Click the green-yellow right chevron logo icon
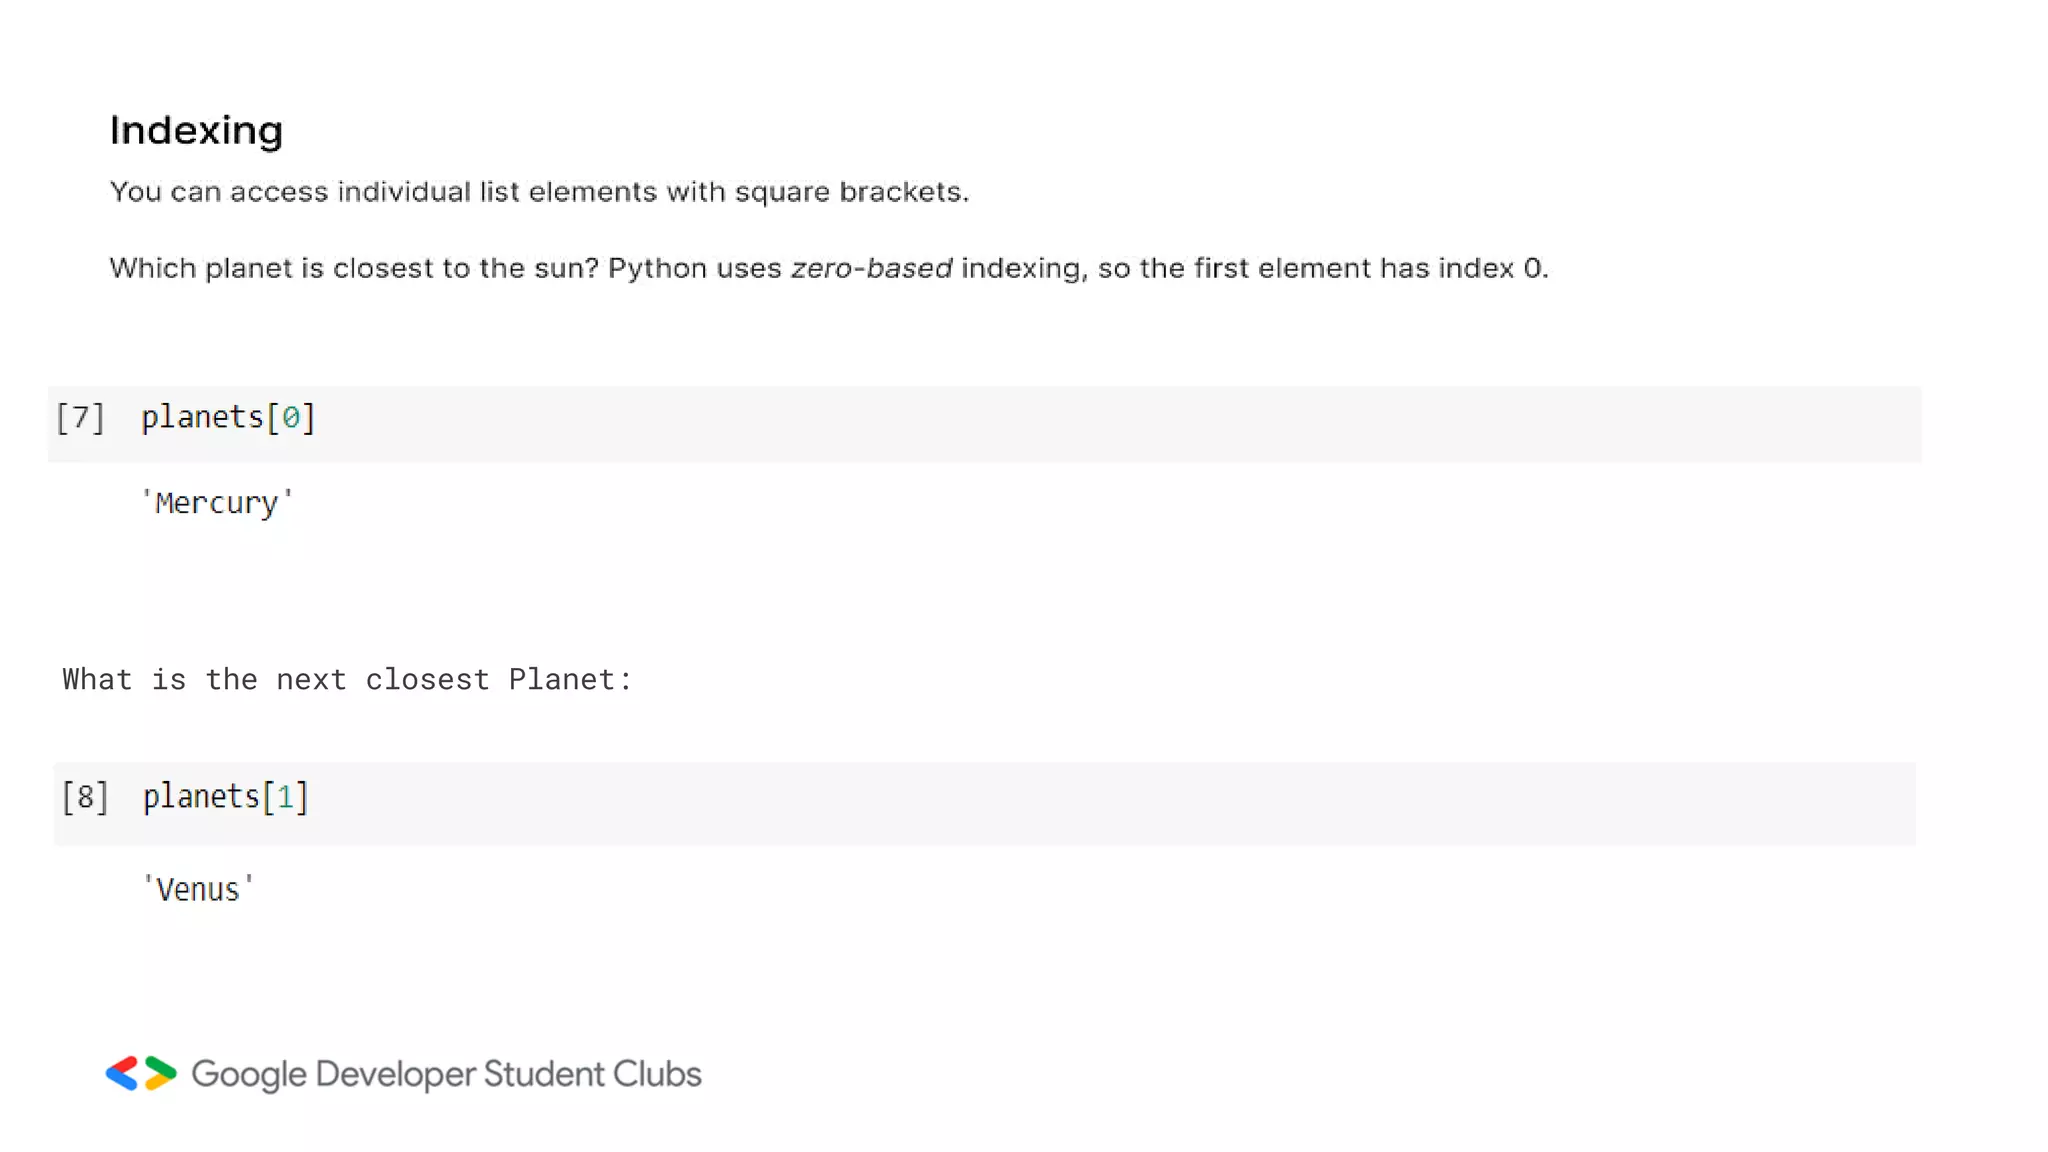The image size is (2048, 1152). coord(160,1073)
